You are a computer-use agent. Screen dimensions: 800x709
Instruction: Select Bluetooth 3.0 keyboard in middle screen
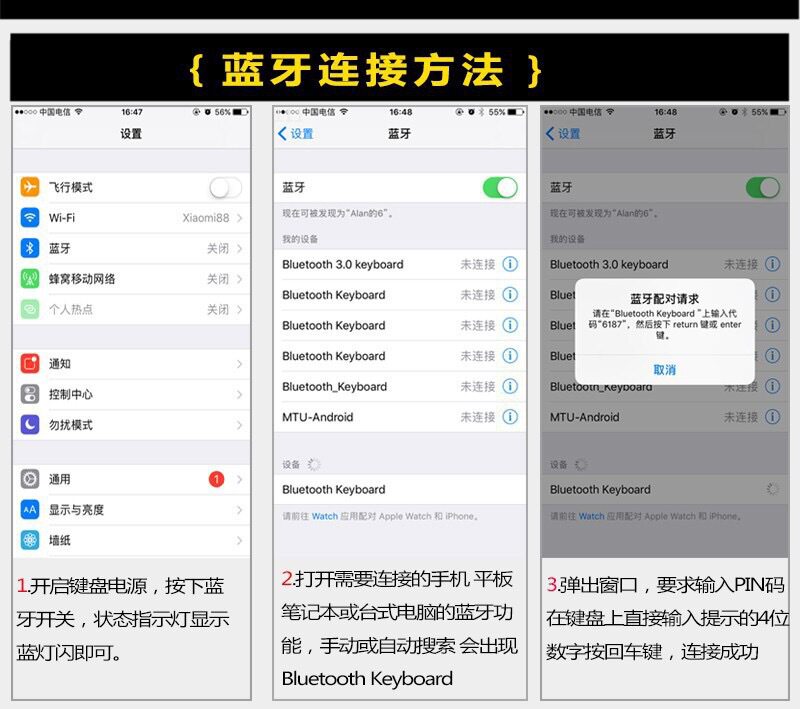(399, 264)
